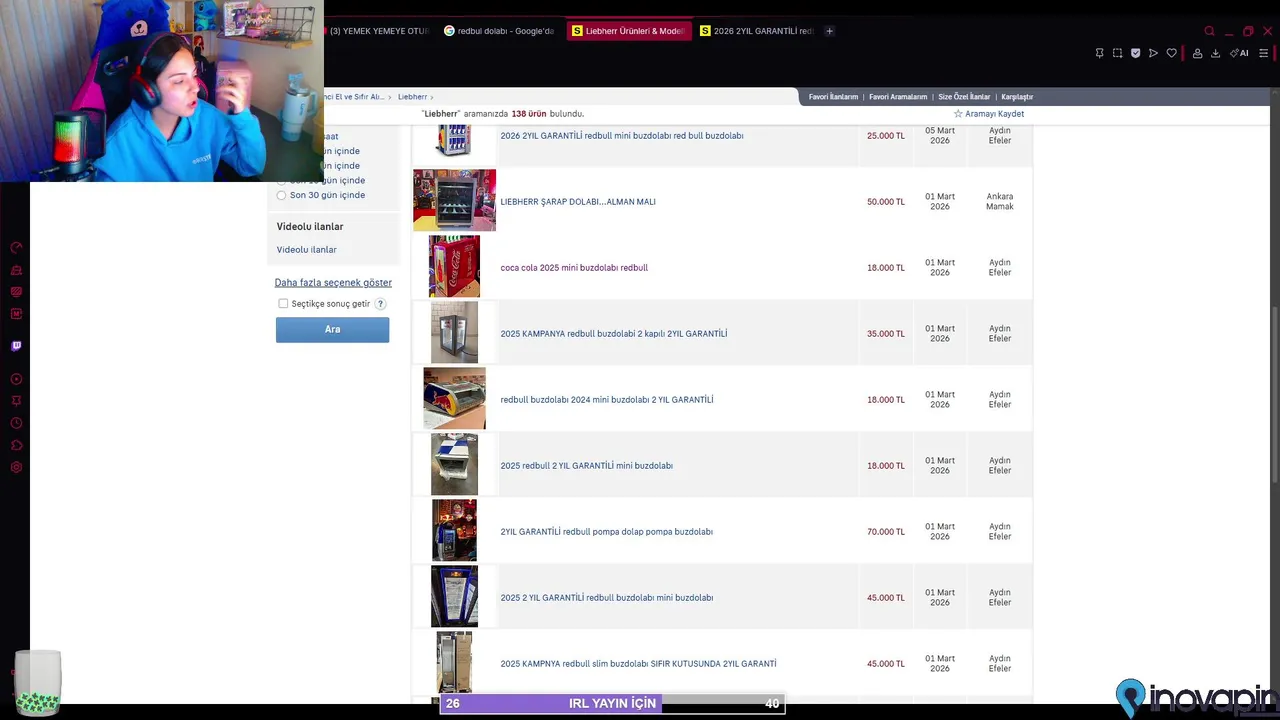Click the pin icon in browser toolbar
The width and height of the screenshot is (1280, 720).
tap(1099, 53)
